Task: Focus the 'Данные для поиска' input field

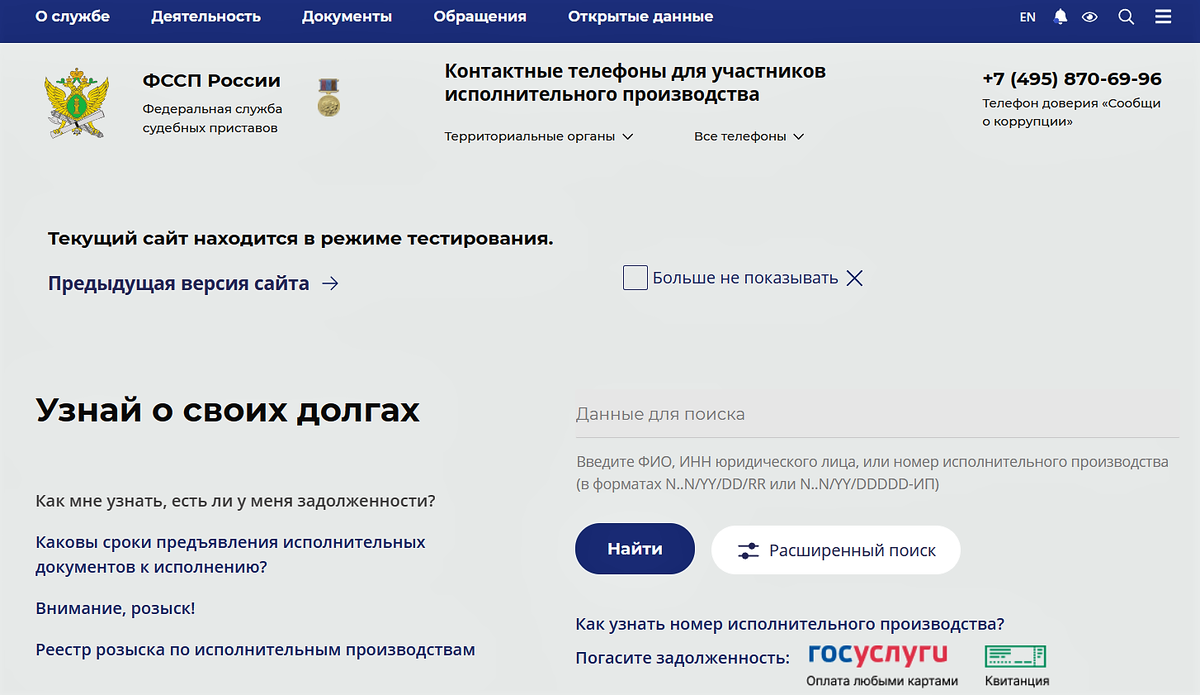Action: 877,414
